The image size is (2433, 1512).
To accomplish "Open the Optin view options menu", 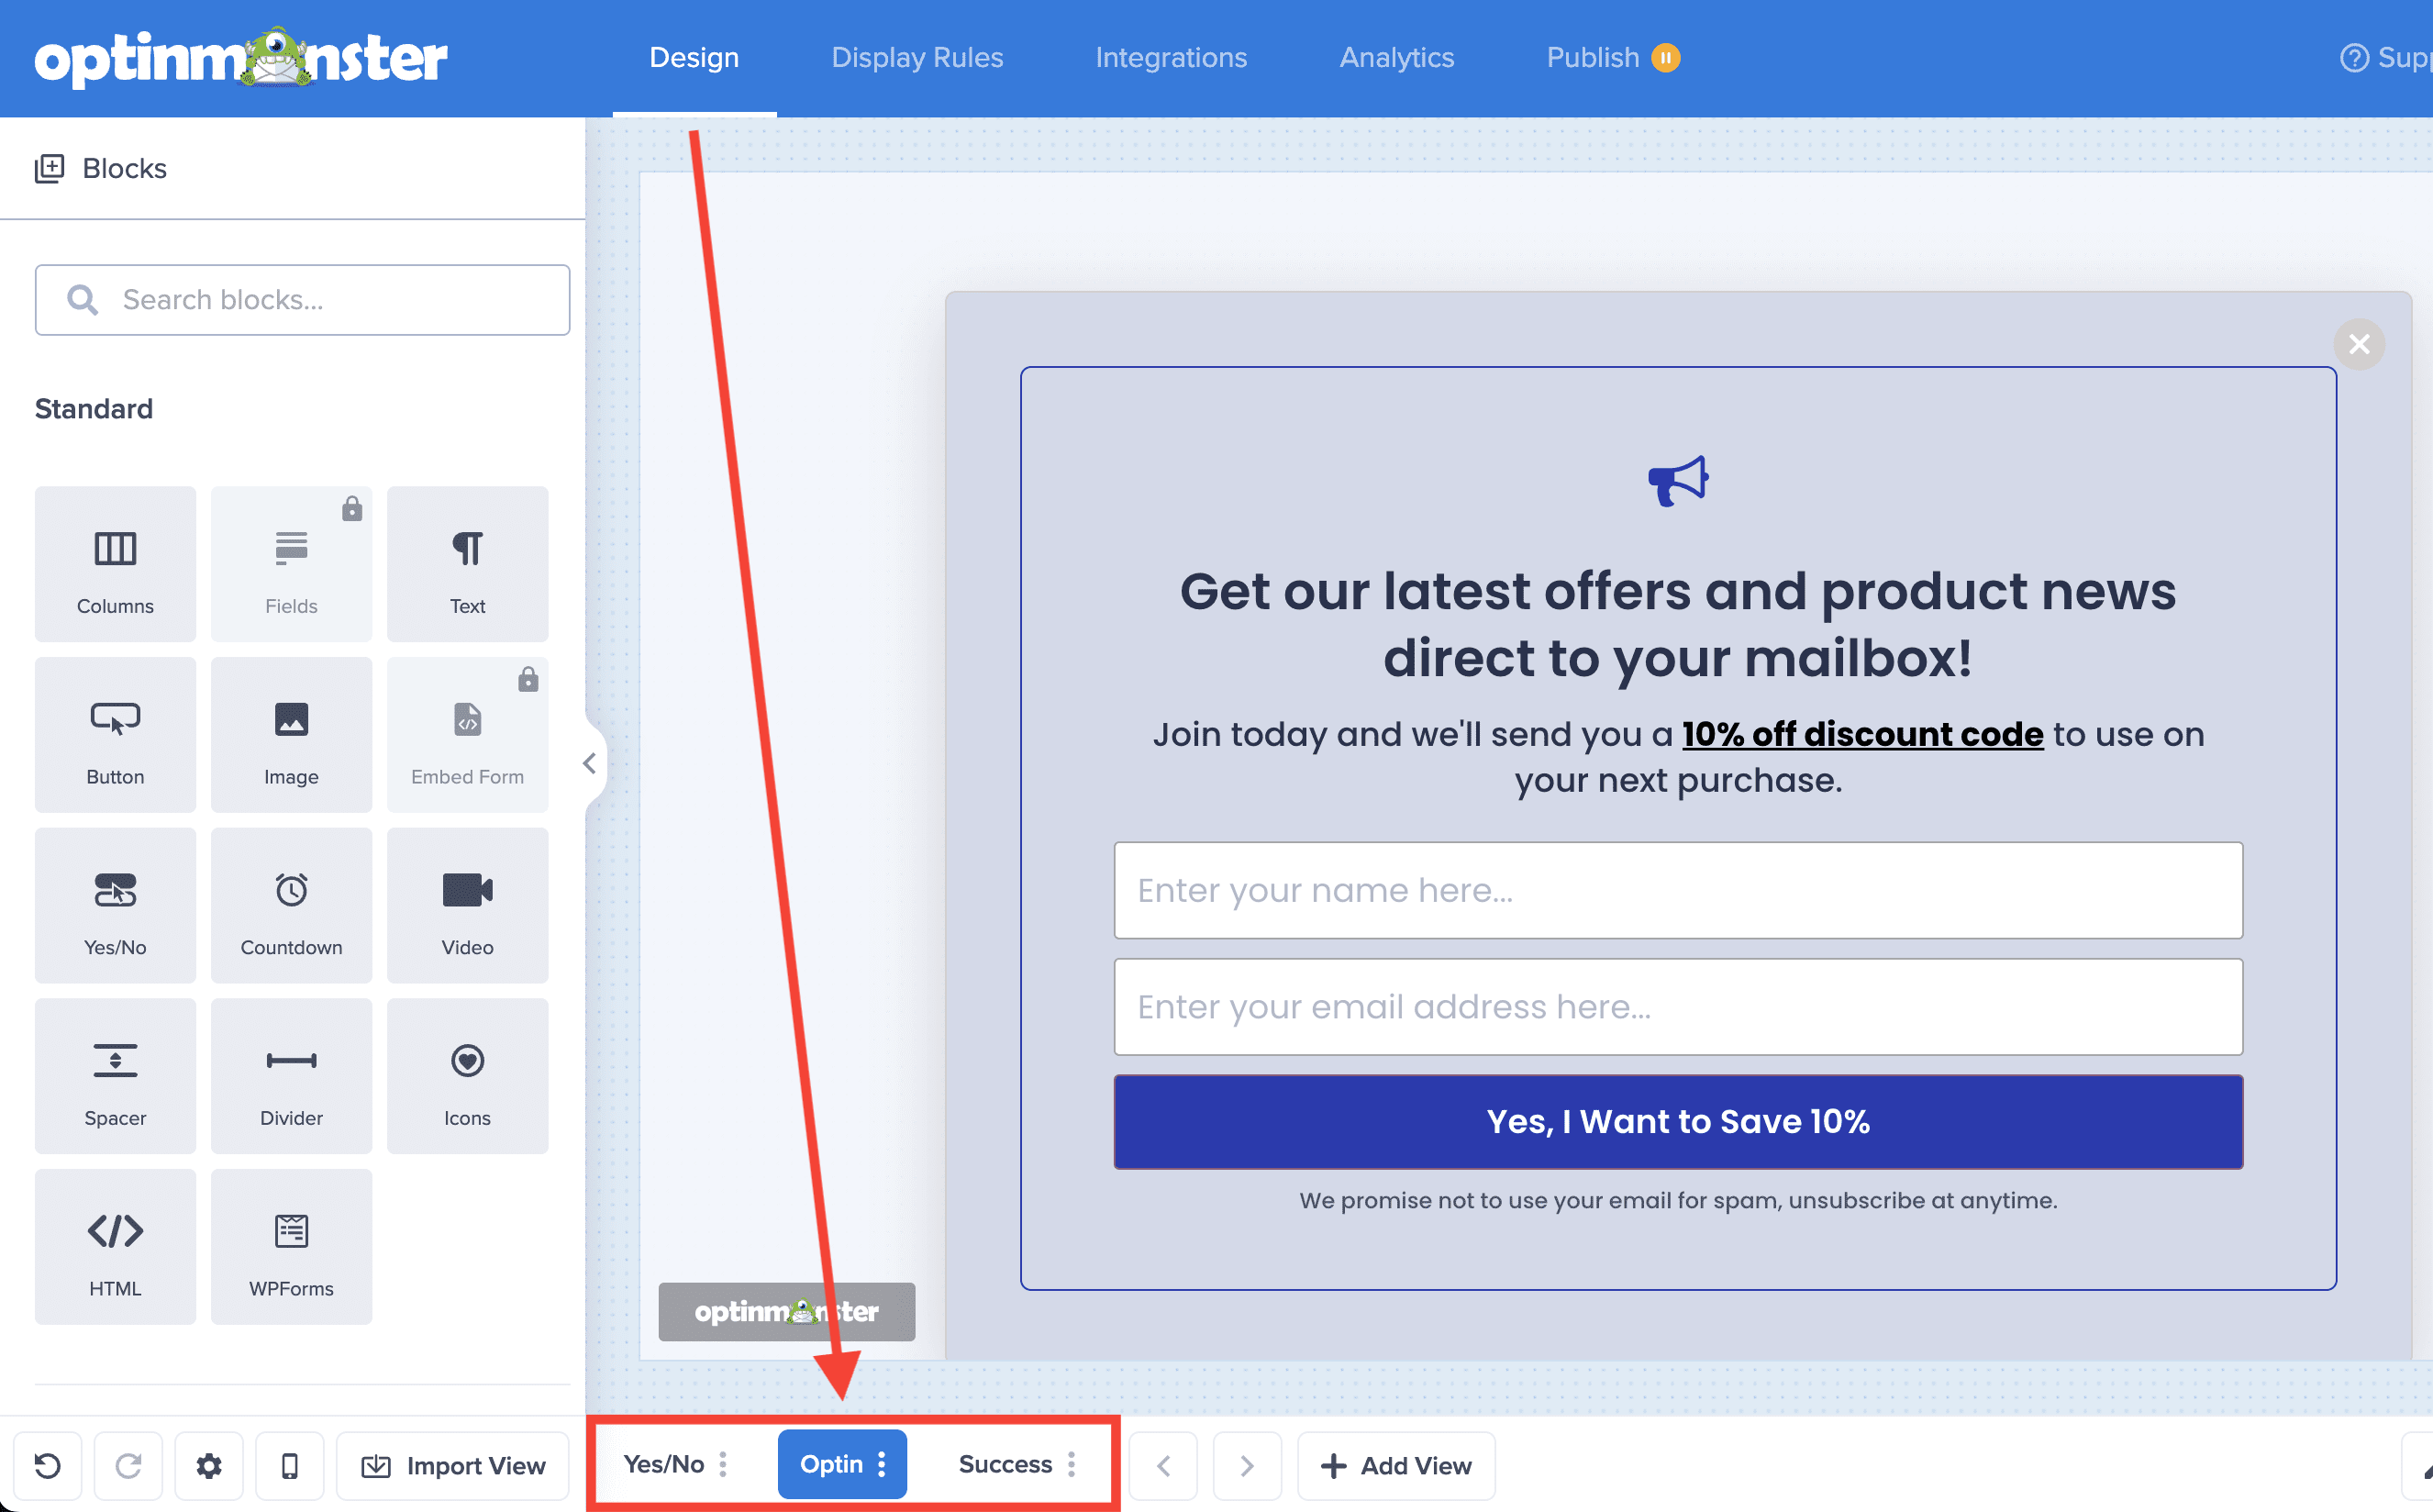I will [882, 1464].
